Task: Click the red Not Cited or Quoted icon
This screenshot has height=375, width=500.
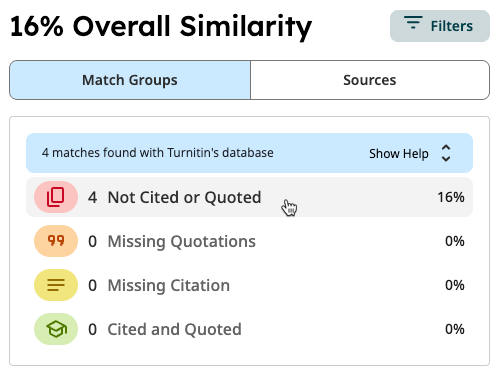Action: coord(56,197)
